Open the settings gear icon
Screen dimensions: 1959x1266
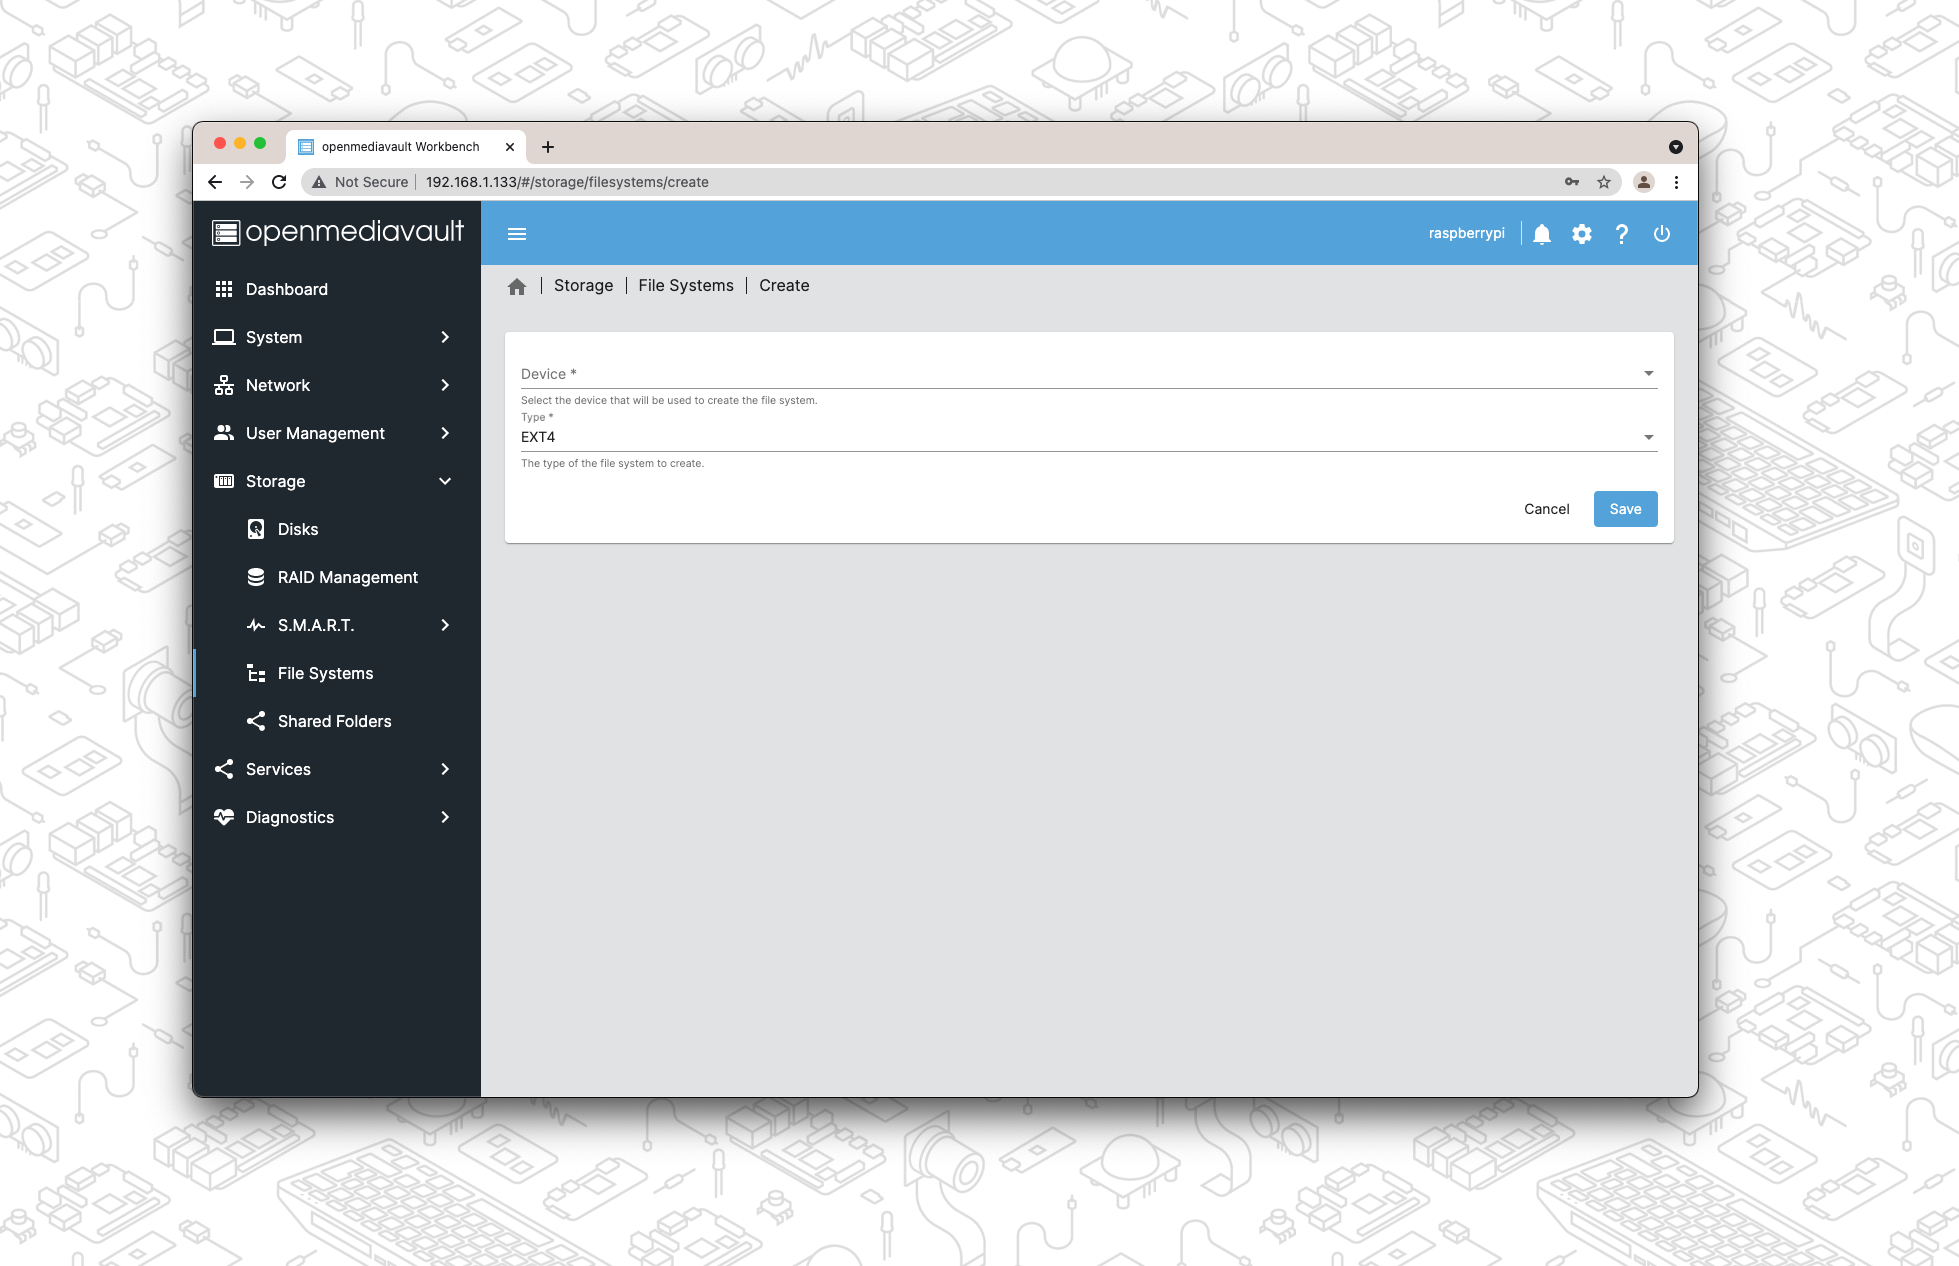(1582, 234)
